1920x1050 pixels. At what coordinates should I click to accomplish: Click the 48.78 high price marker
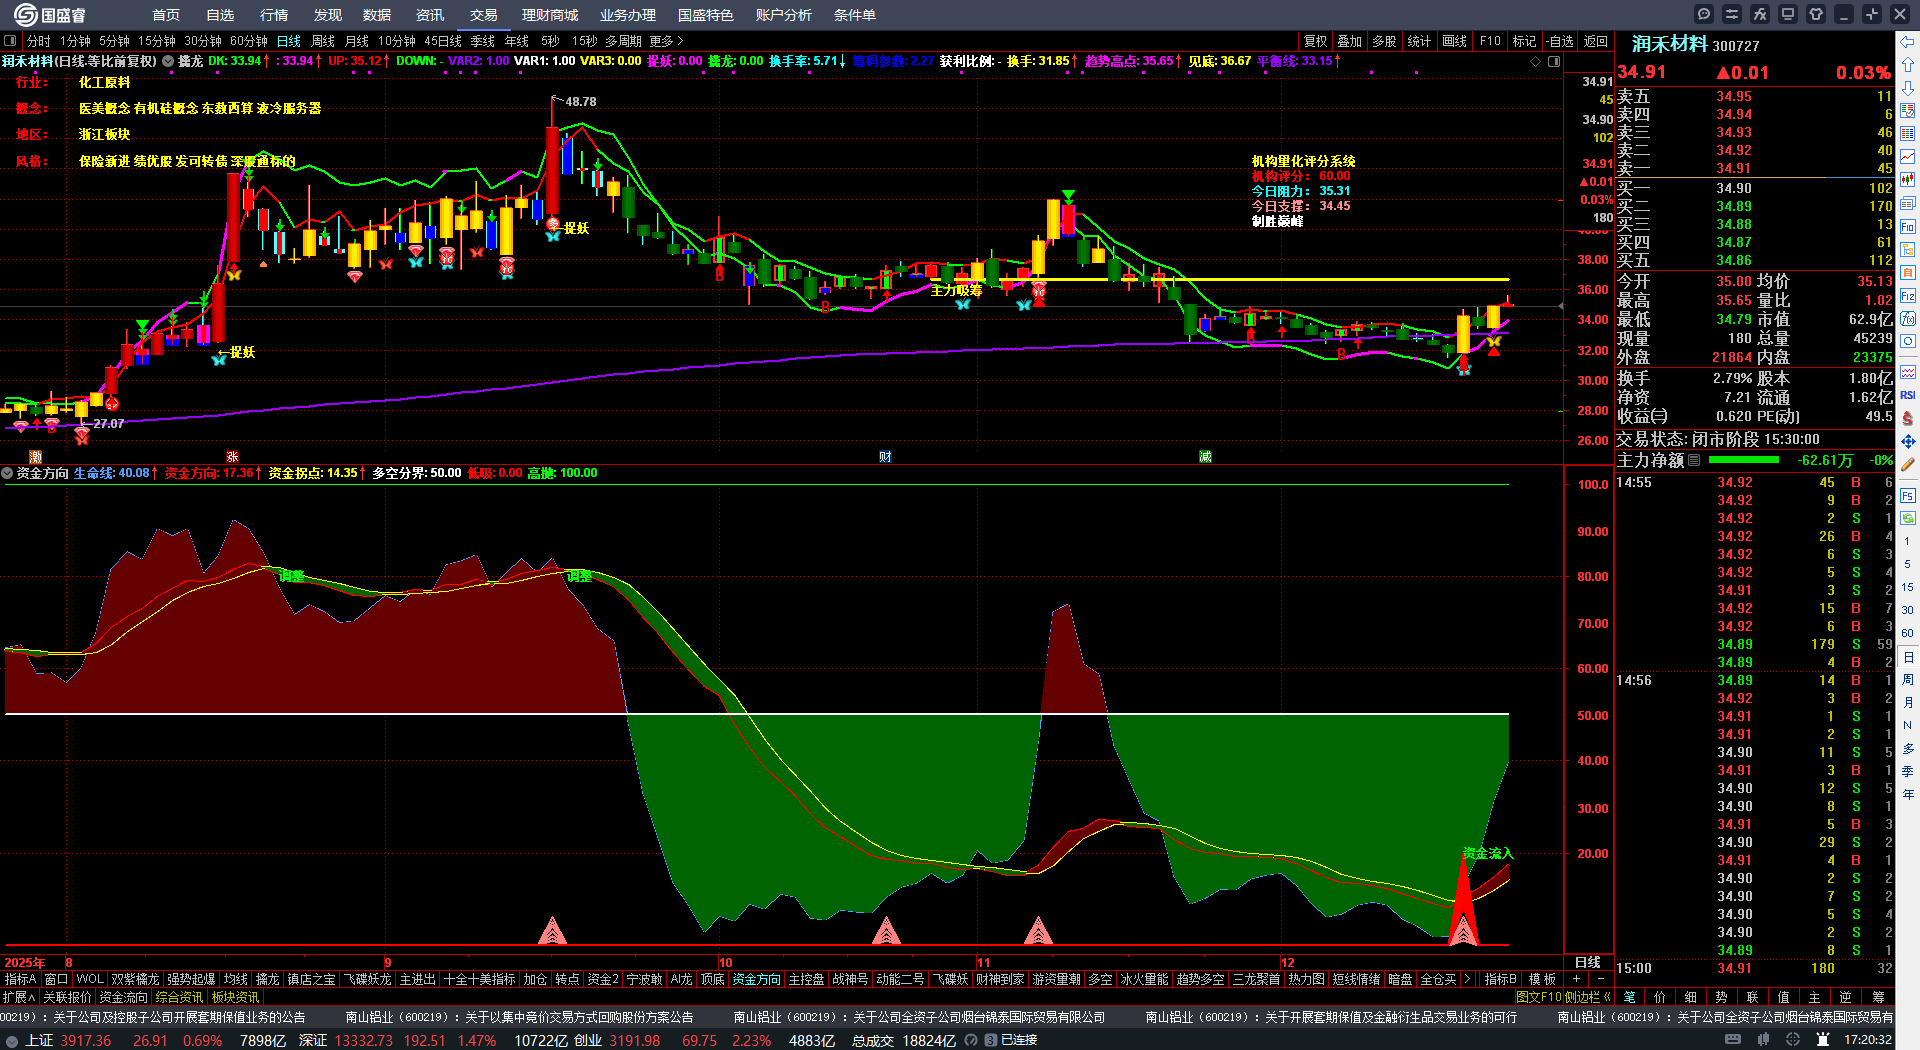[580, 101]
